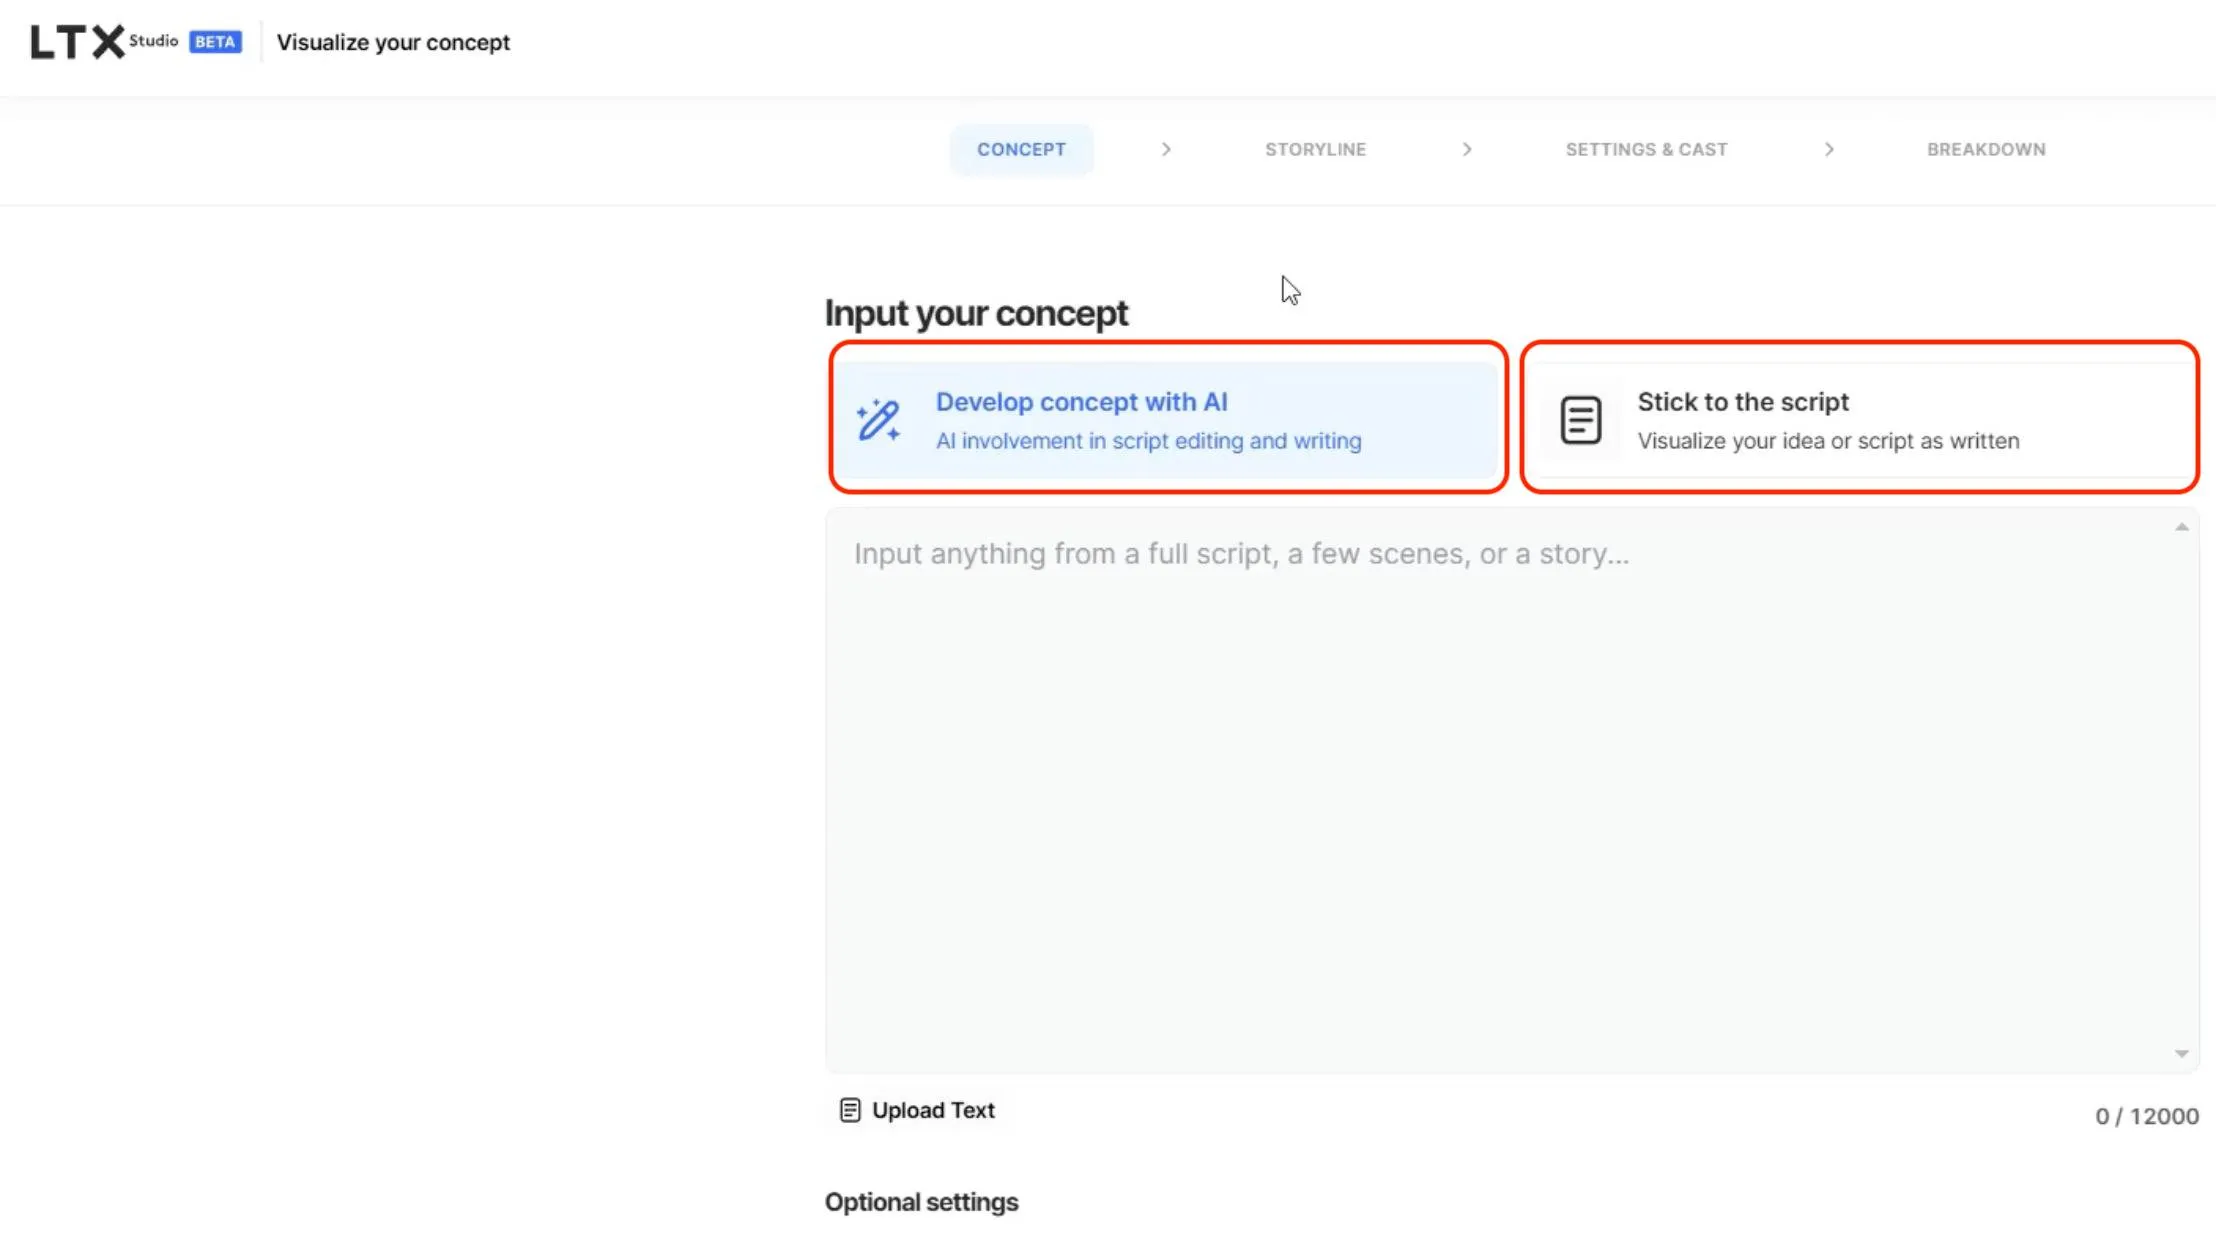
Task: Click the Upload Text document icon
Action: [x=849, y=1110]
